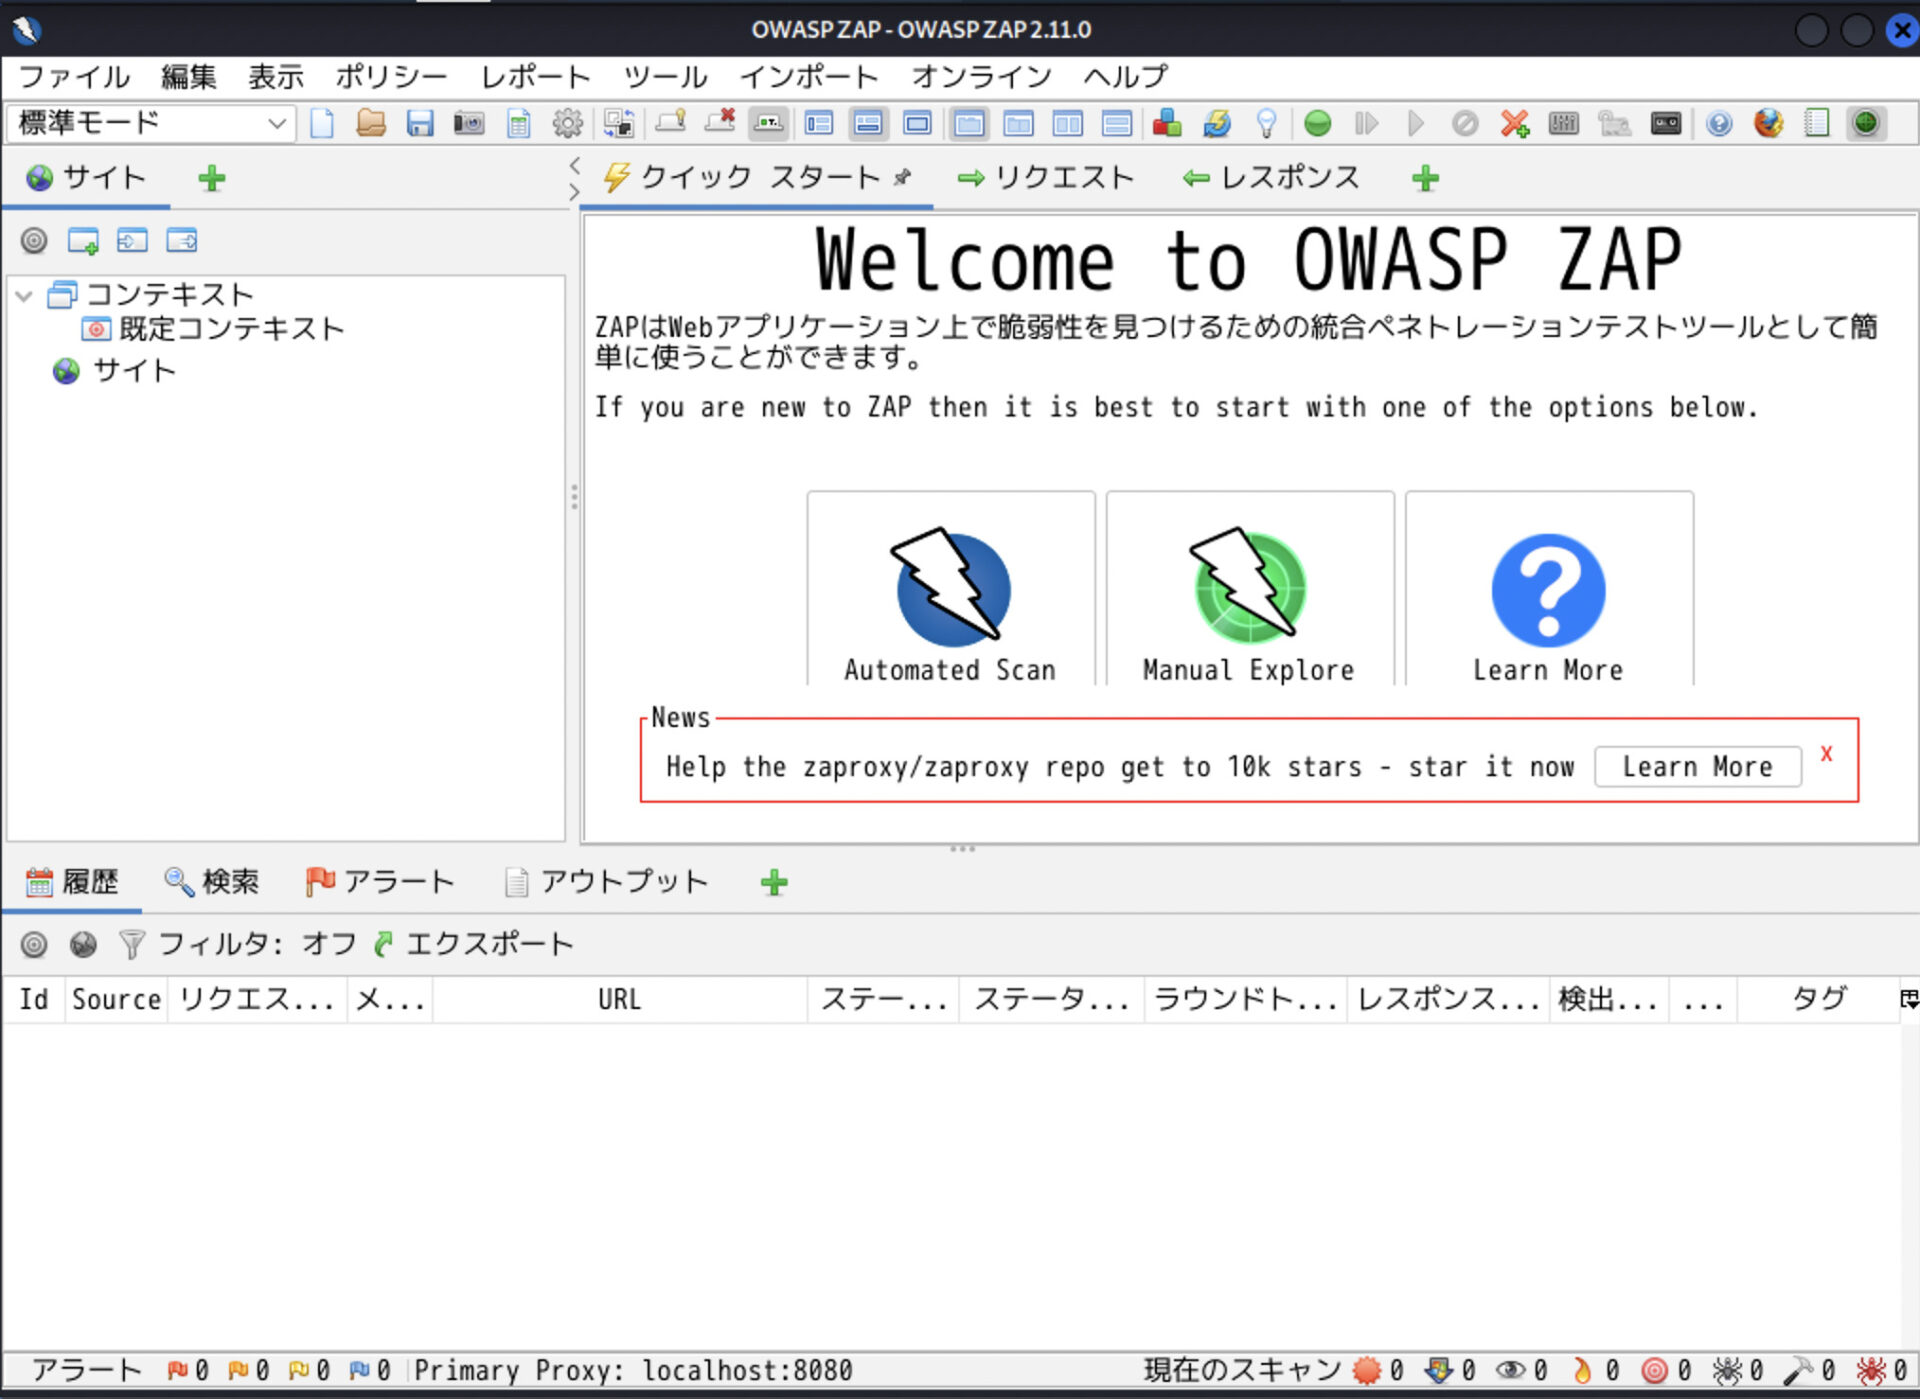The height and width of the screenshot is (1399, 1920).
Task: Click the Step breakpoint icon
Action: (1367, 123)
